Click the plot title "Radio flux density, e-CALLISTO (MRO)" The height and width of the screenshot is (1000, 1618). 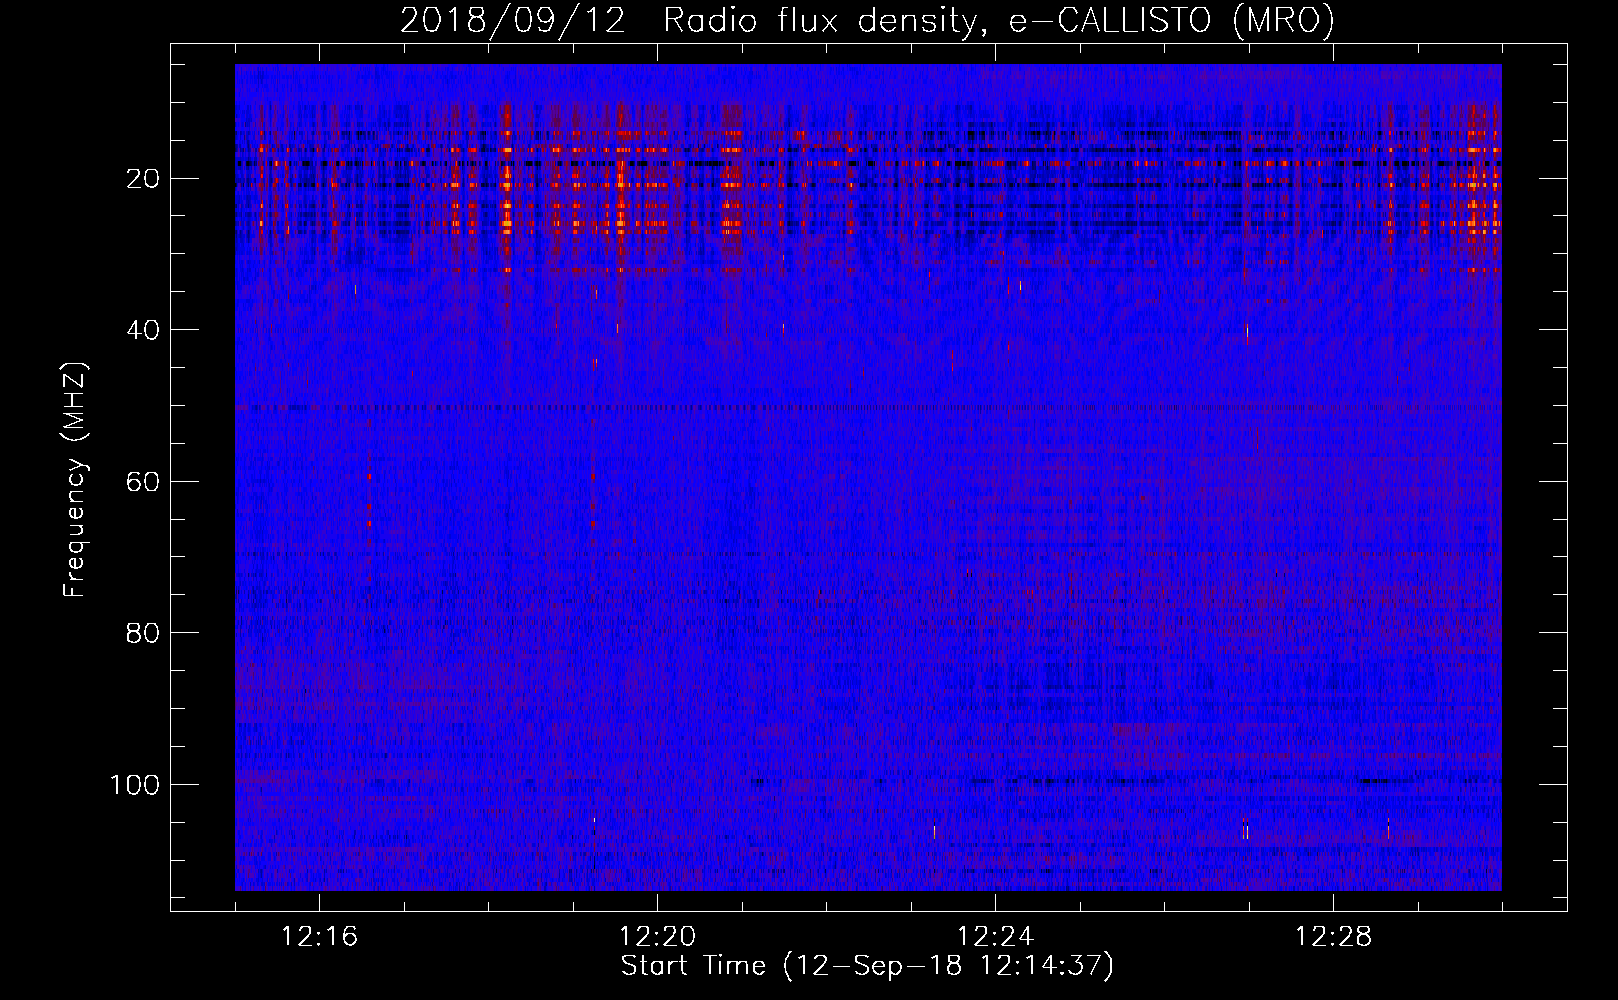(x=999, y=20)
